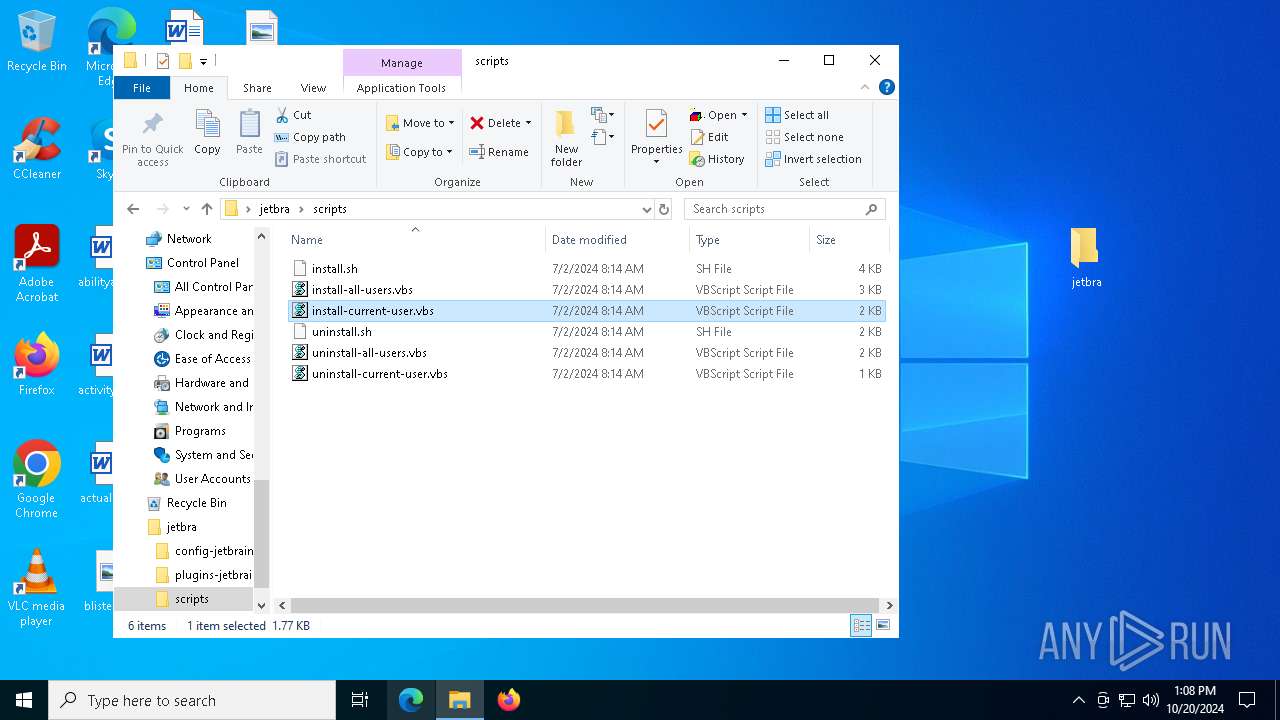Switch to the View ribbon tab
Viewport: 1280px width, 720px height.
tap(313, 88)
